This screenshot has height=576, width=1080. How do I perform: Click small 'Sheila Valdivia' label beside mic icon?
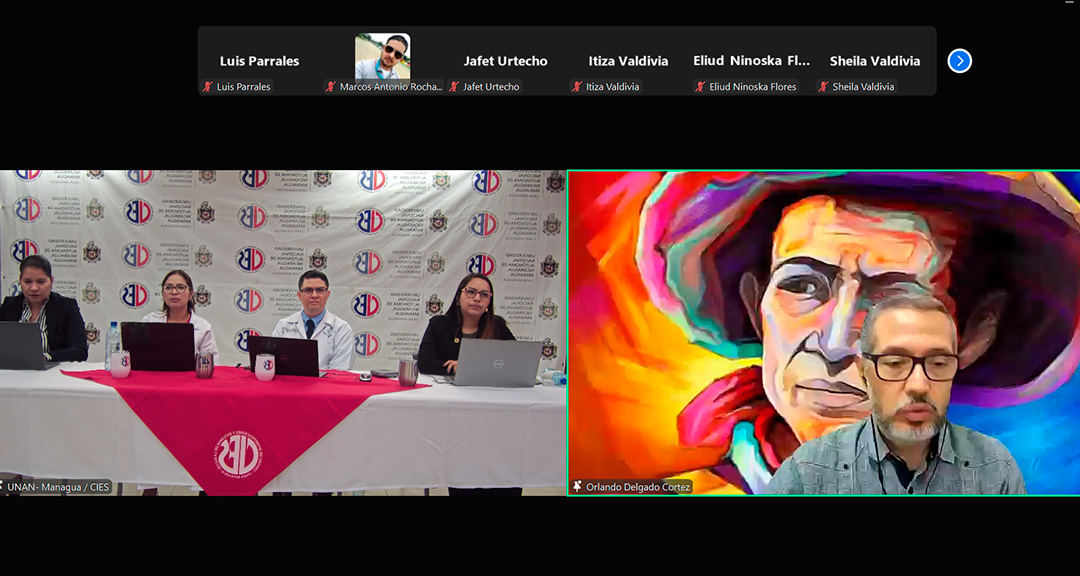click(x=864, y=87)
